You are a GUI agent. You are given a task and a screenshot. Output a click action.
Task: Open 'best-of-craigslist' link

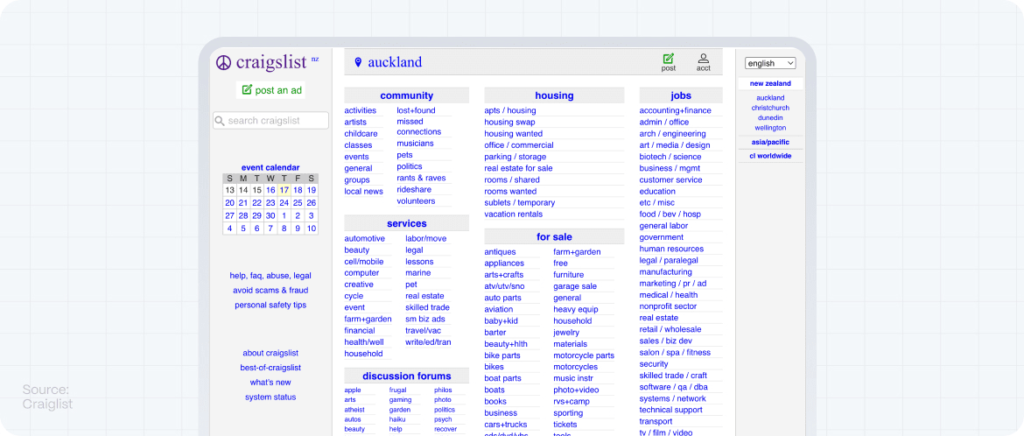(270, 367)
